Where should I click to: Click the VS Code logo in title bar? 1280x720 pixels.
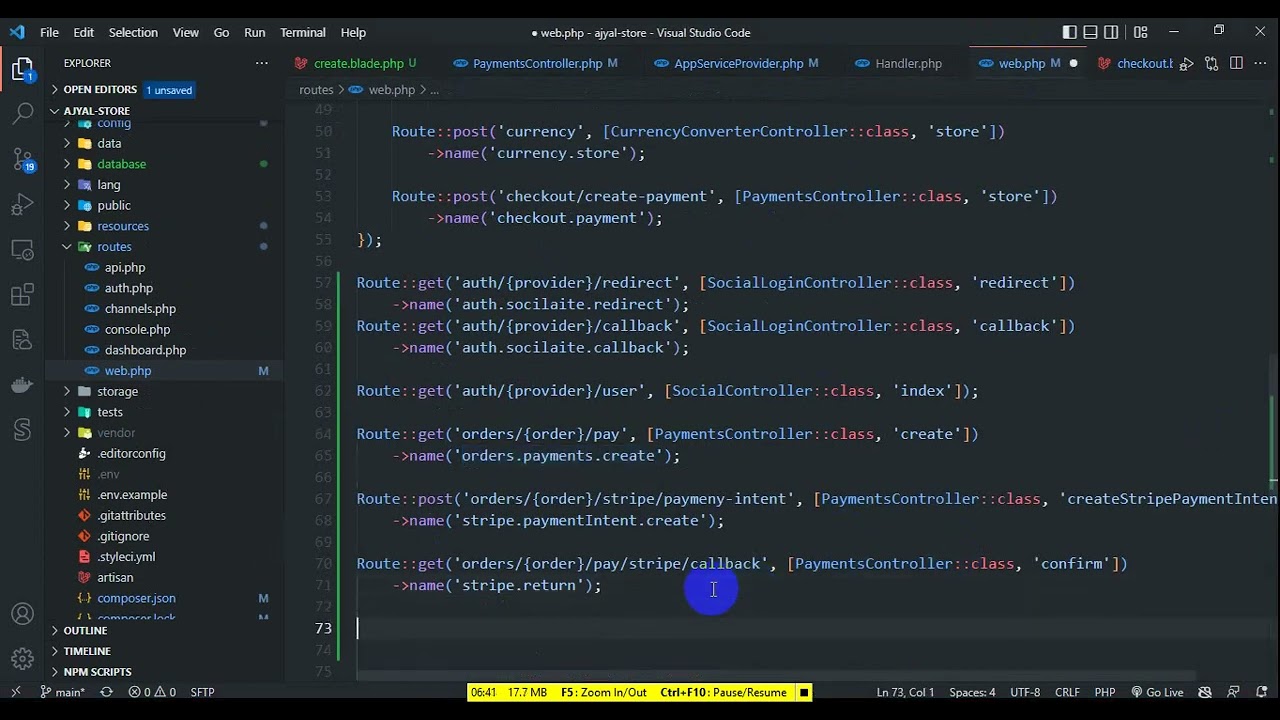pyautogui.click(x=16, y=32)
